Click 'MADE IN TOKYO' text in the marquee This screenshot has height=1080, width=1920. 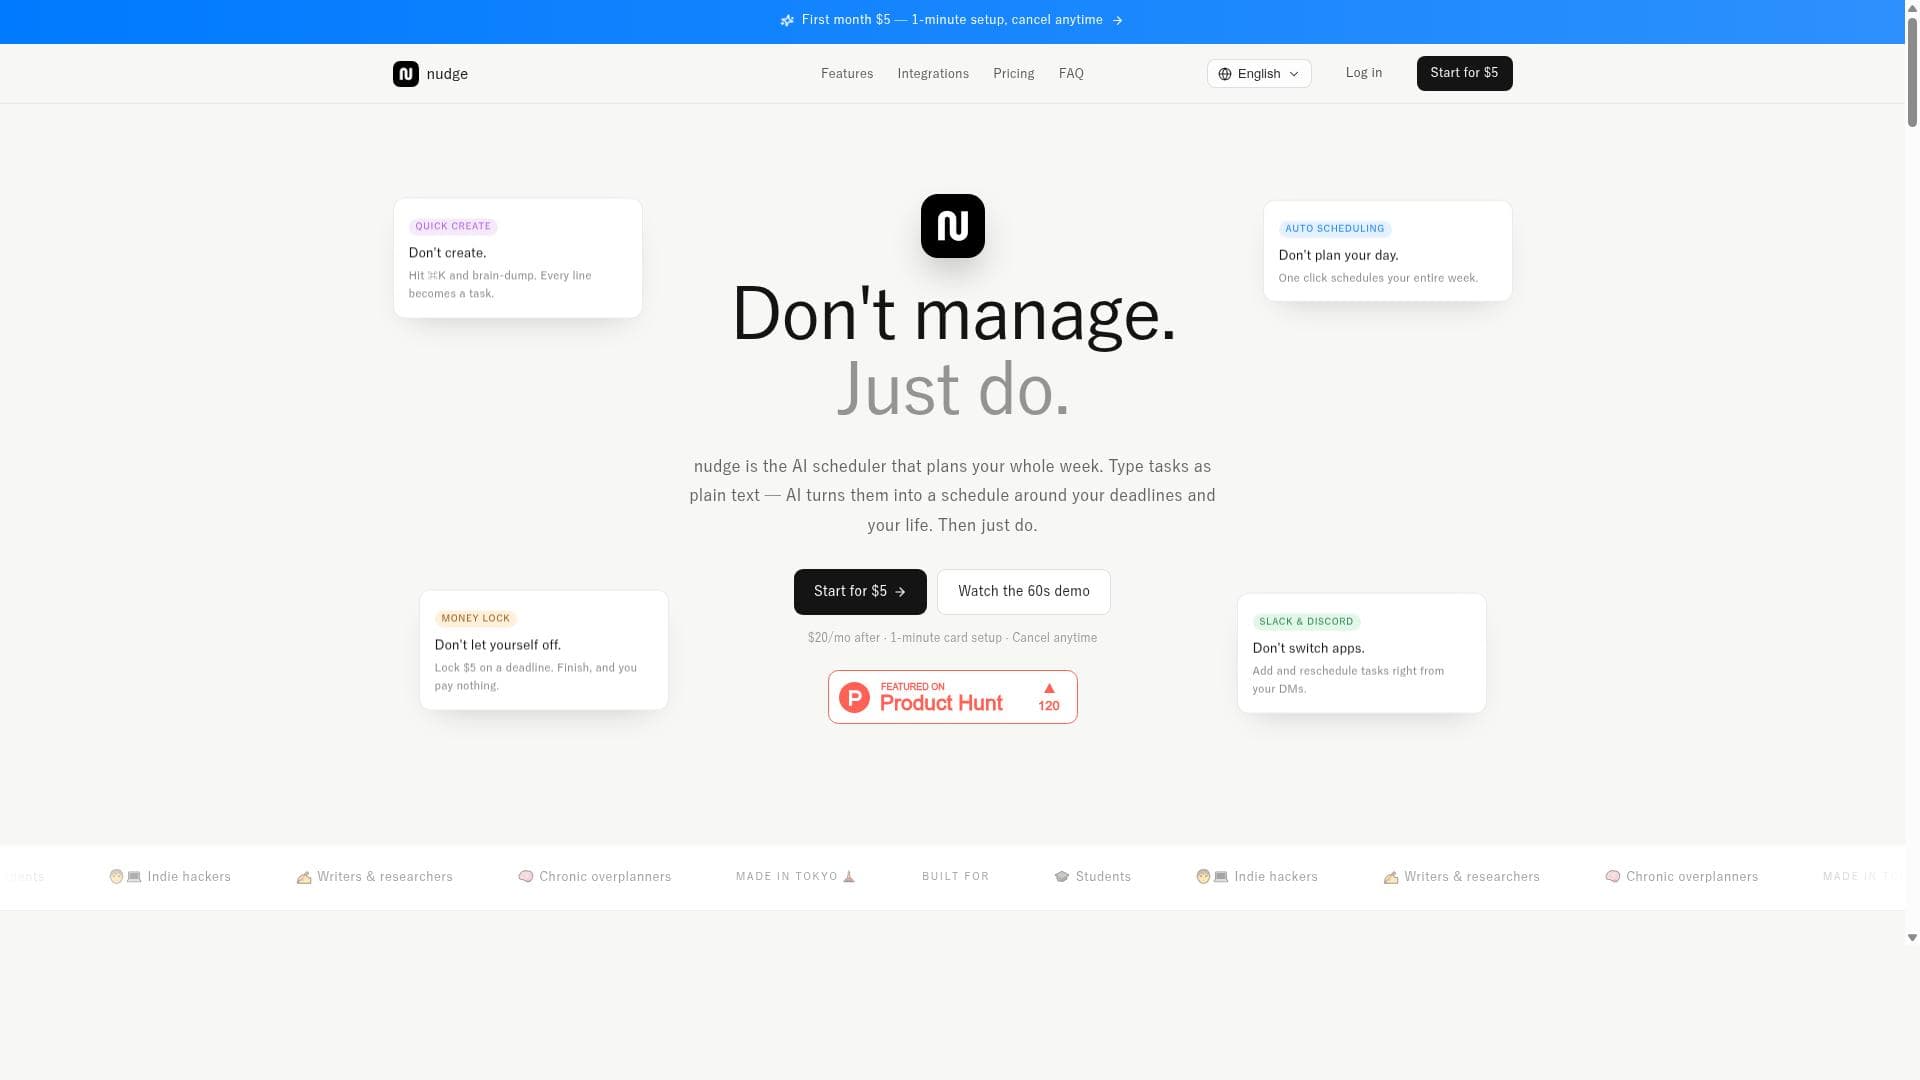click(x=787, y=877)
